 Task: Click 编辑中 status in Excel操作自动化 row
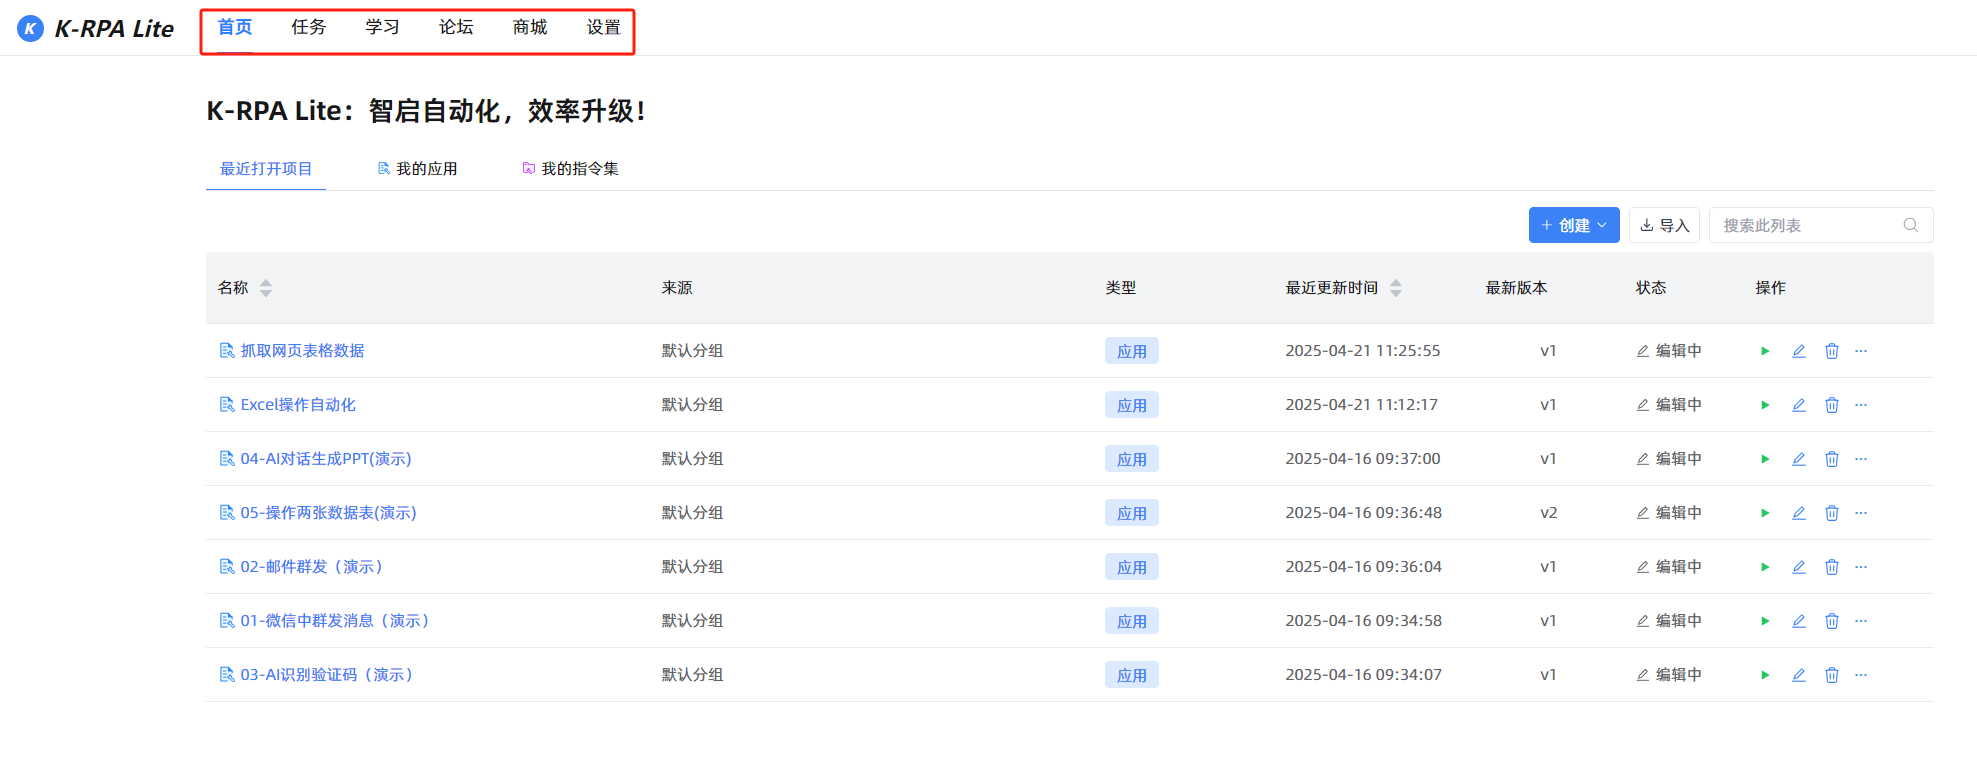click(x=1669, y=405)
